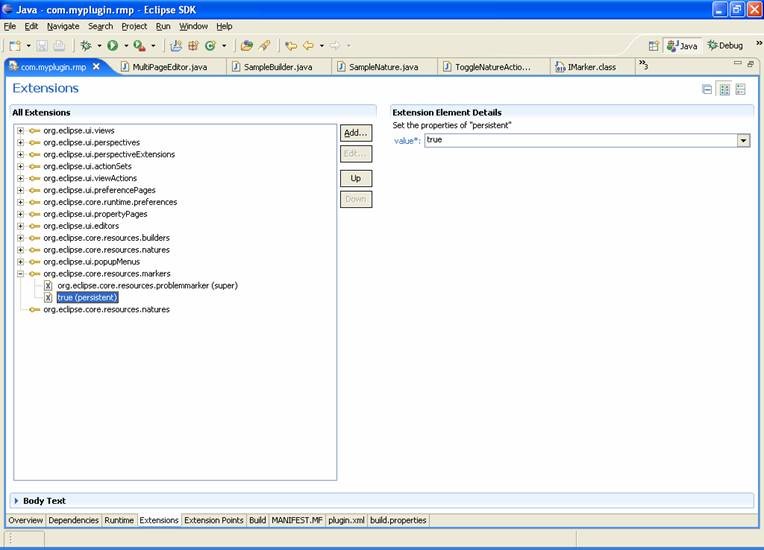Screen dimensions: 764x550
Task: Expand the org.eclipse.ui.views tree node
Action: (x=20, y=131)
